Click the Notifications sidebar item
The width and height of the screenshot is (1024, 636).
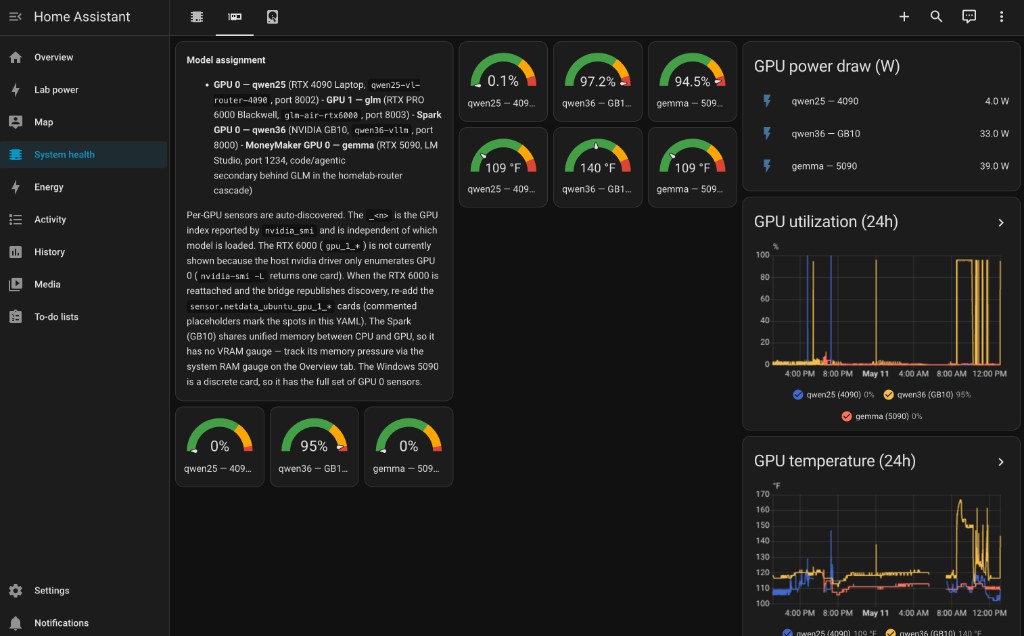coord(84,623)
